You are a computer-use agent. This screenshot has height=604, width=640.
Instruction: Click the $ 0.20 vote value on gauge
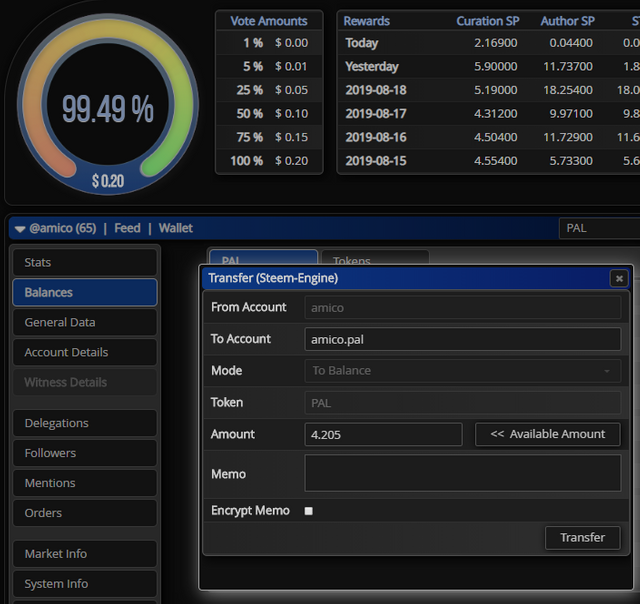click(x=108, y=181)
